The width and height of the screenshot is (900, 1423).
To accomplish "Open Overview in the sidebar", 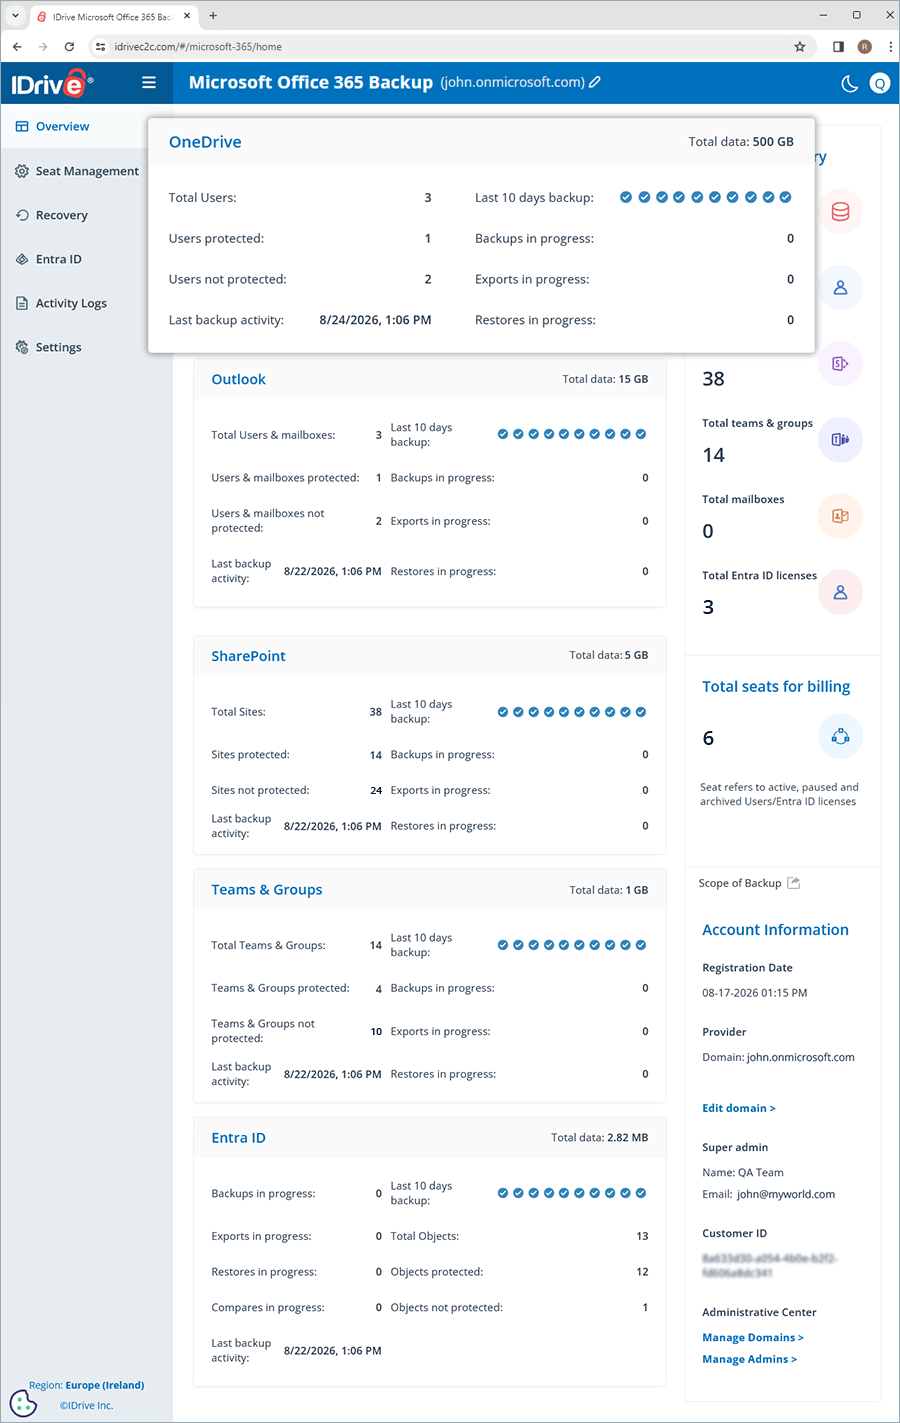I will point(62,127).
